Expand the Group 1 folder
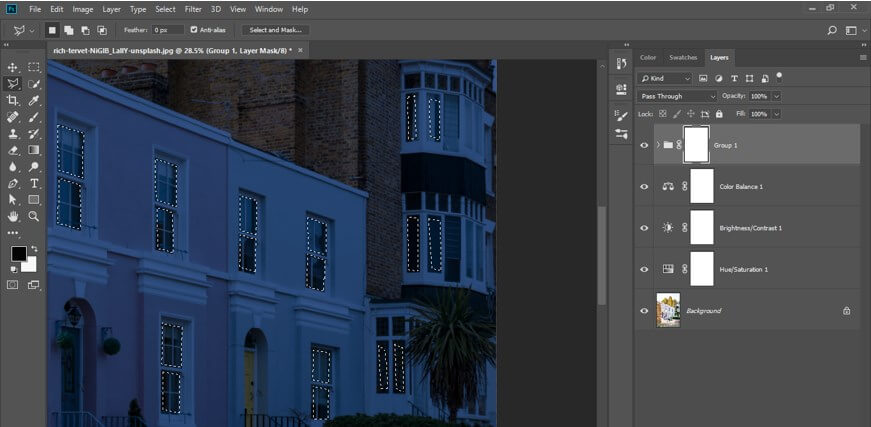Viewport: 871px width, 427px height. [658, 145]
